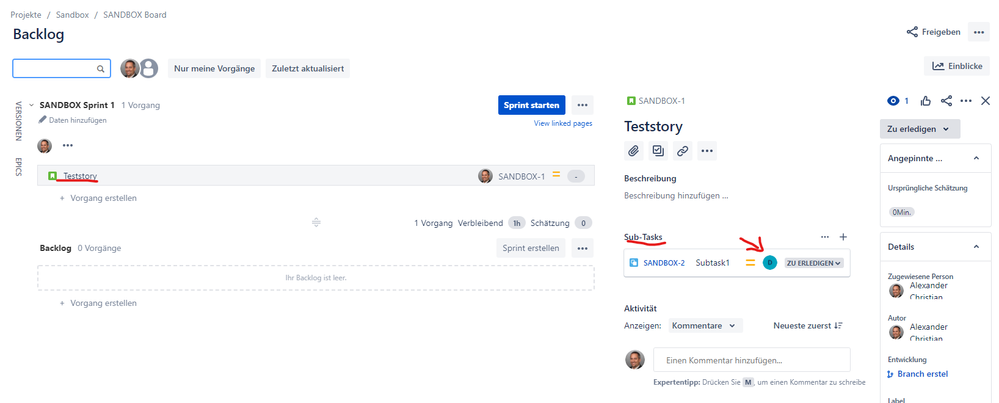Click the search magnifier icon

(101, 69)
